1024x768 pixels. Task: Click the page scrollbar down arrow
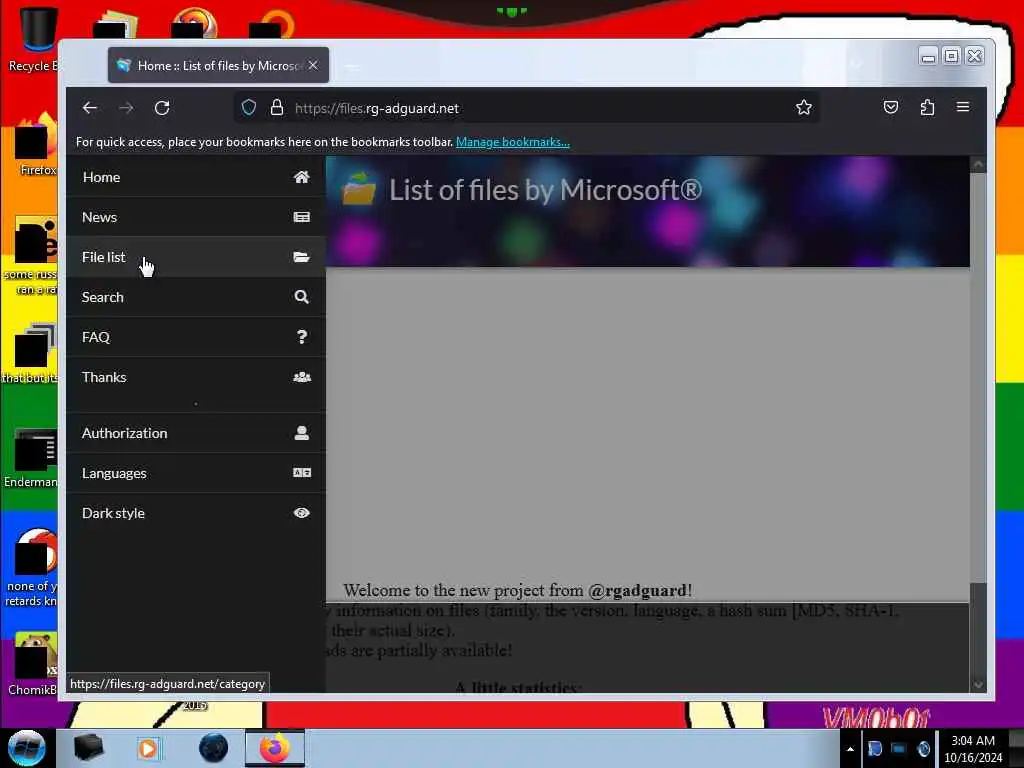(978, 684)
